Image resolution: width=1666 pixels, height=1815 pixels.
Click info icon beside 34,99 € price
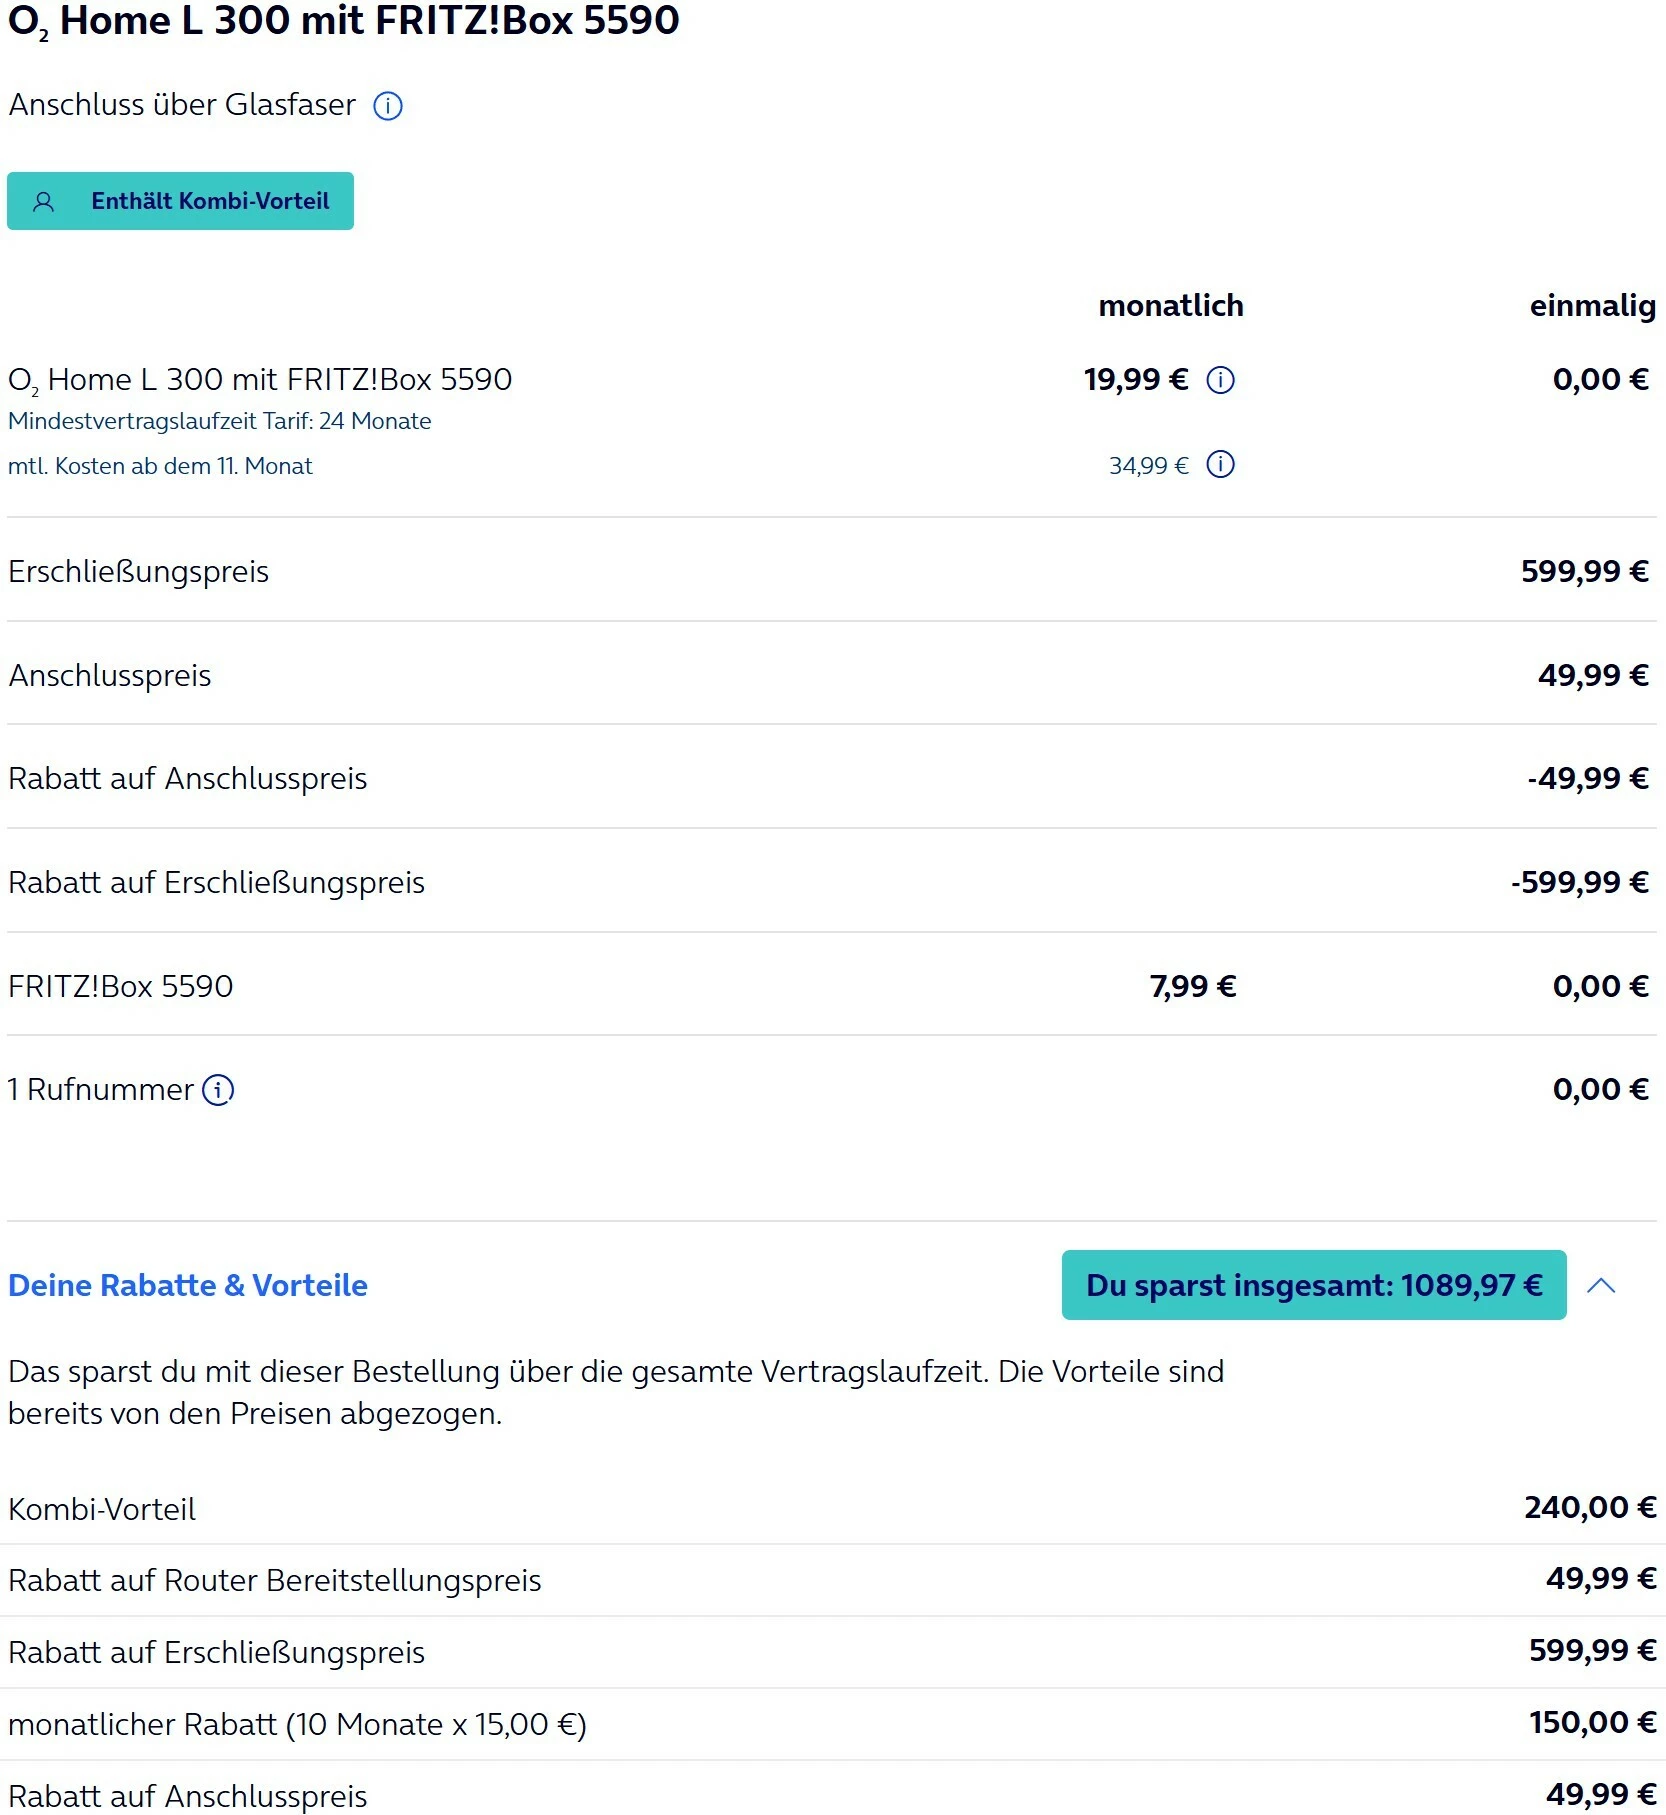coord(1220,465)
